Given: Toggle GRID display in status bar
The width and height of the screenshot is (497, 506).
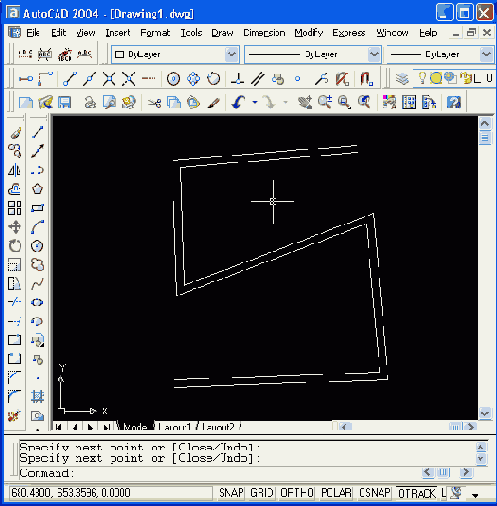Looking at the screenshot, I should pyautogui.click(x=262, y=493).
